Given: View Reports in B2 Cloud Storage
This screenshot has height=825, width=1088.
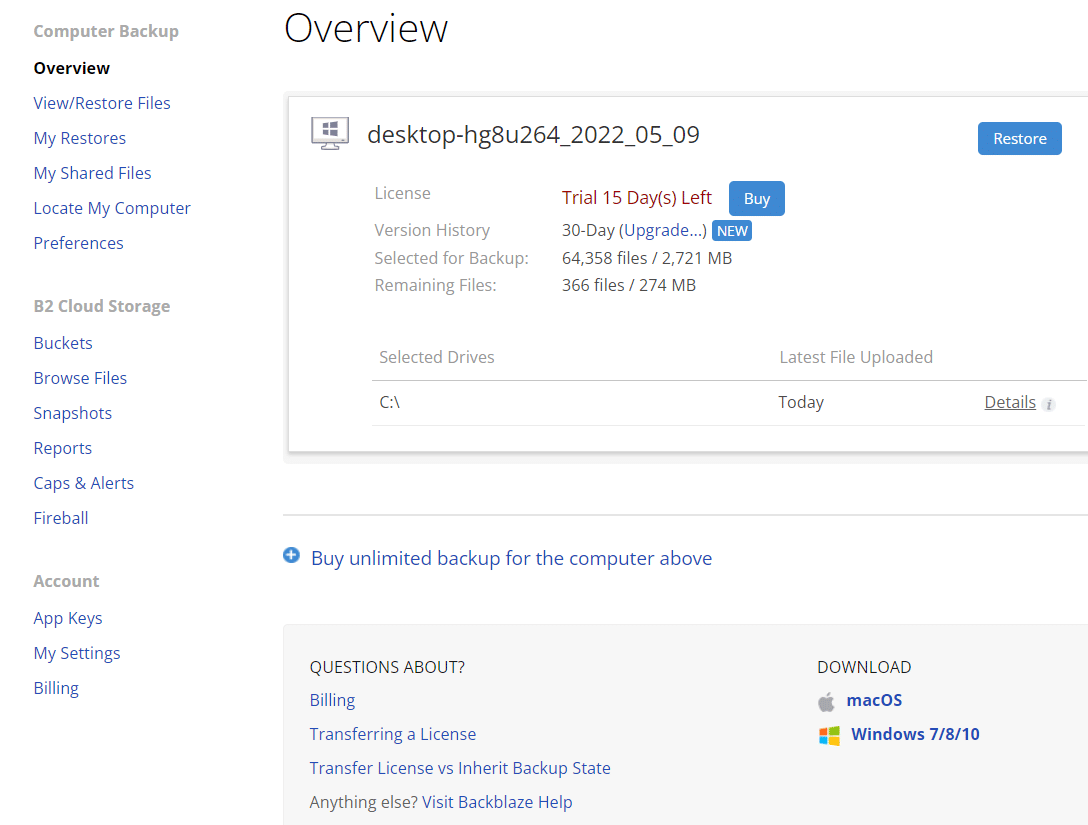Looking at the screenshot, I should tap(62, 448).
